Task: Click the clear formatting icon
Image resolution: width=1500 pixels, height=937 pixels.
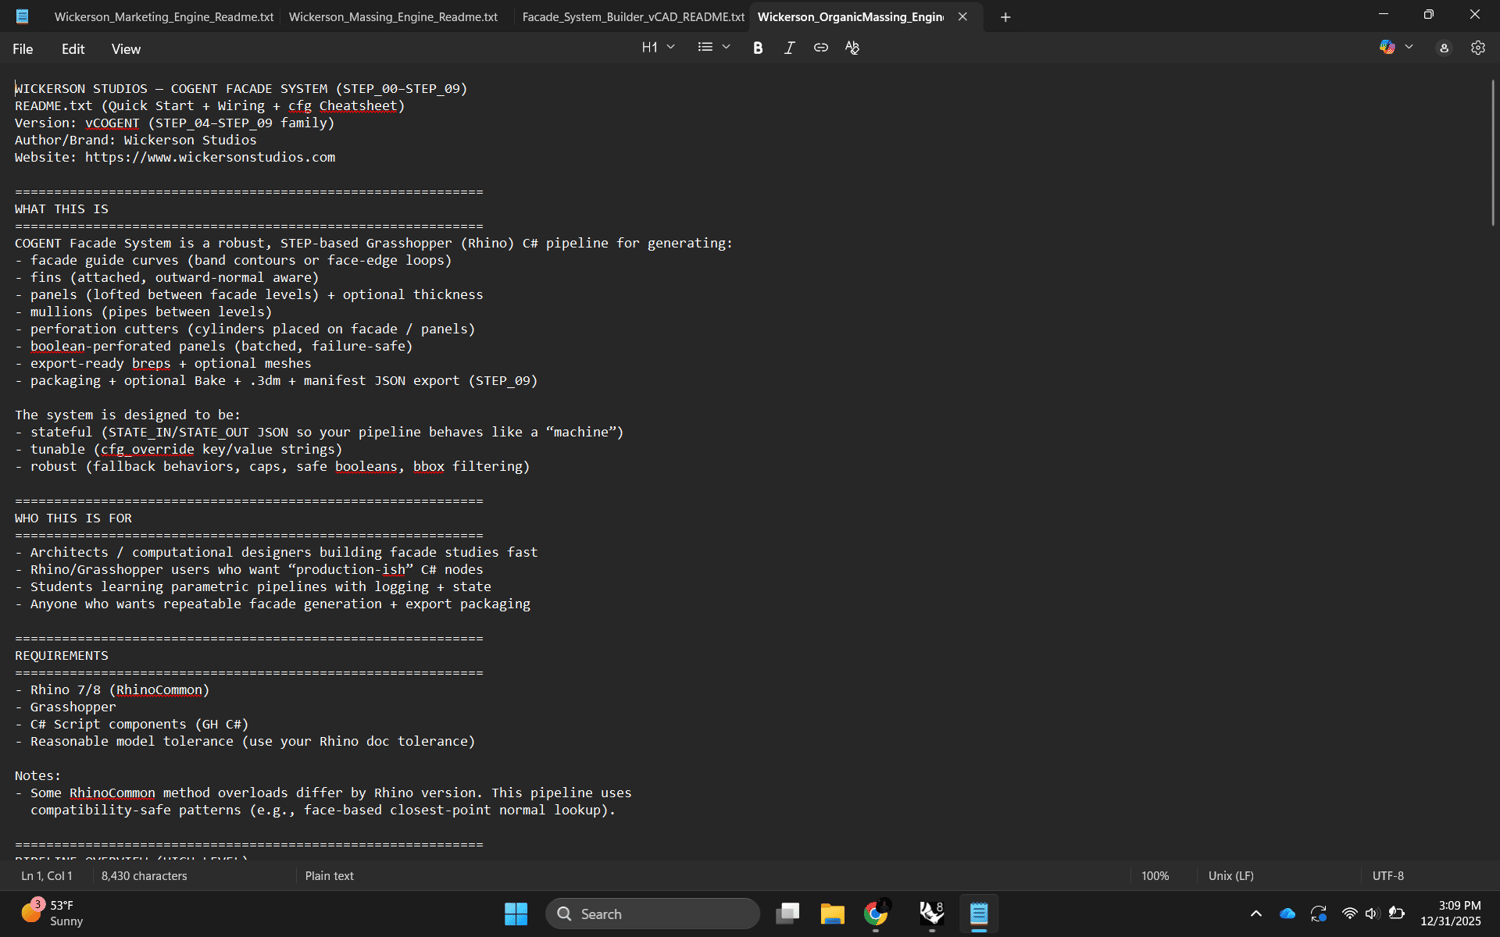Action: (852, 48)
